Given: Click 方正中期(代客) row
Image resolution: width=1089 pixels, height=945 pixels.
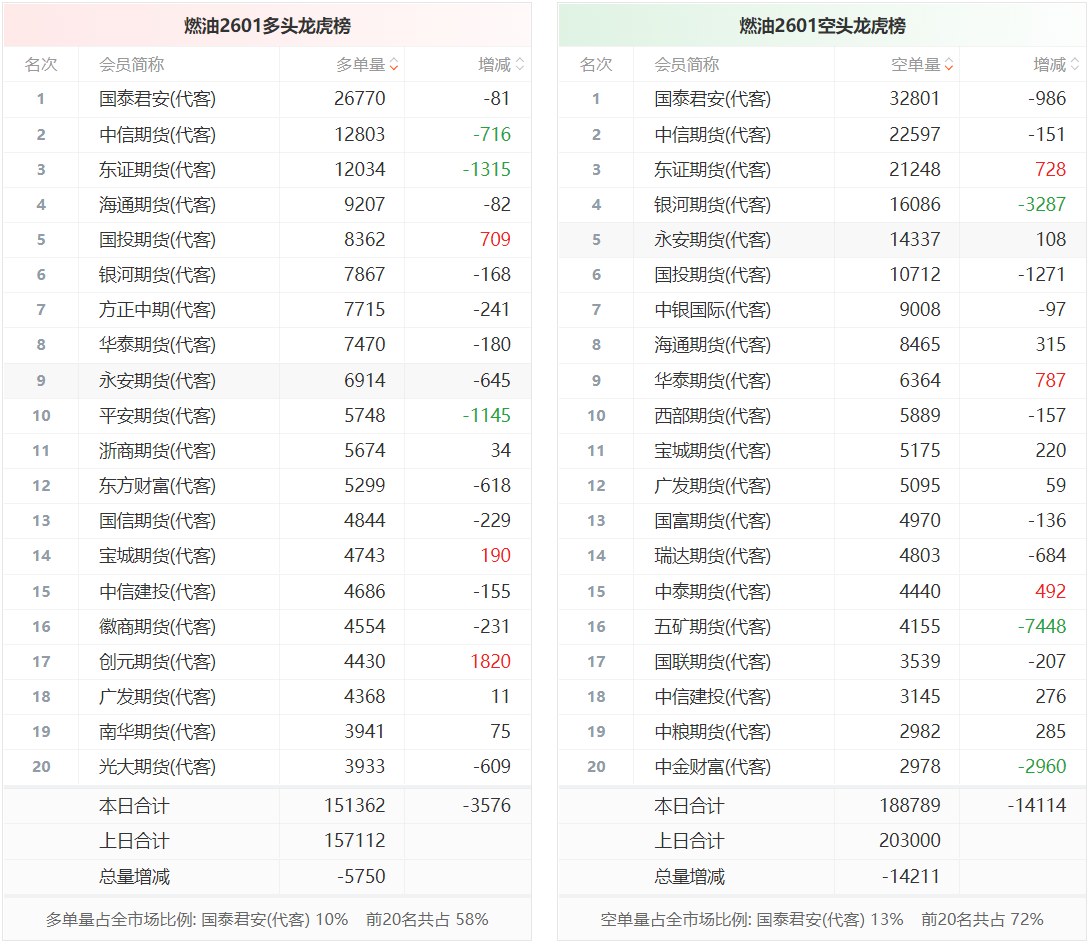Looking at the screenshot, I should coord(267,310).
